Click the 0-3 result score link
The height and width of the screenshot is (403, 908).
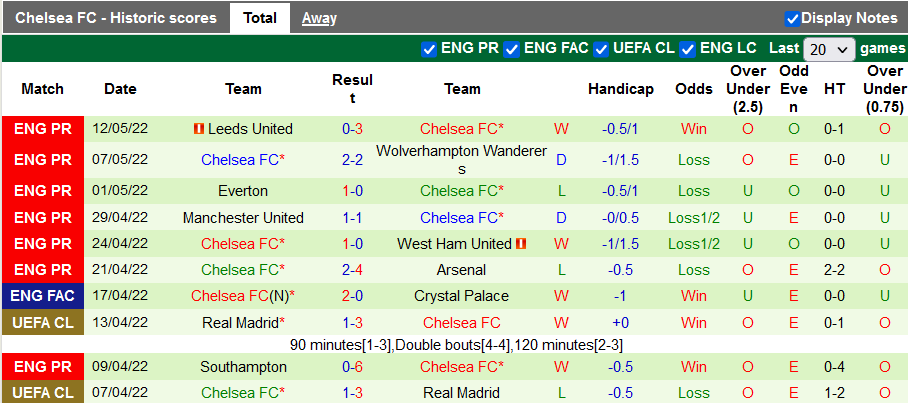click(x=352, y=129)
